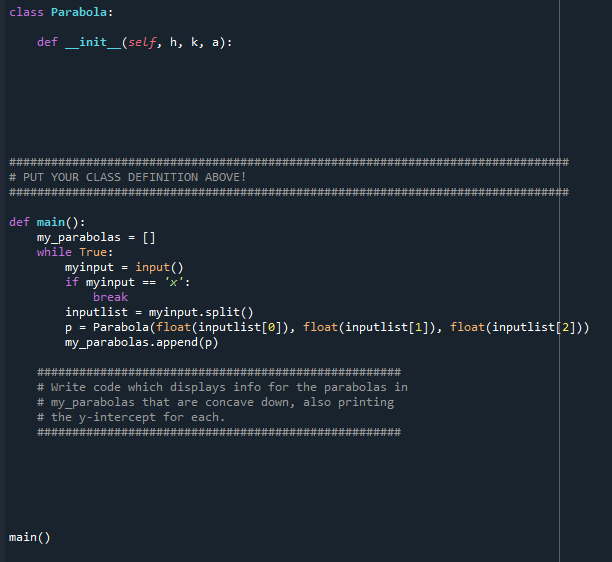The width and height of the screenshot is (612, 562).
Task: Click my_parabolas.append(p) line
Action: pos(142,342)
